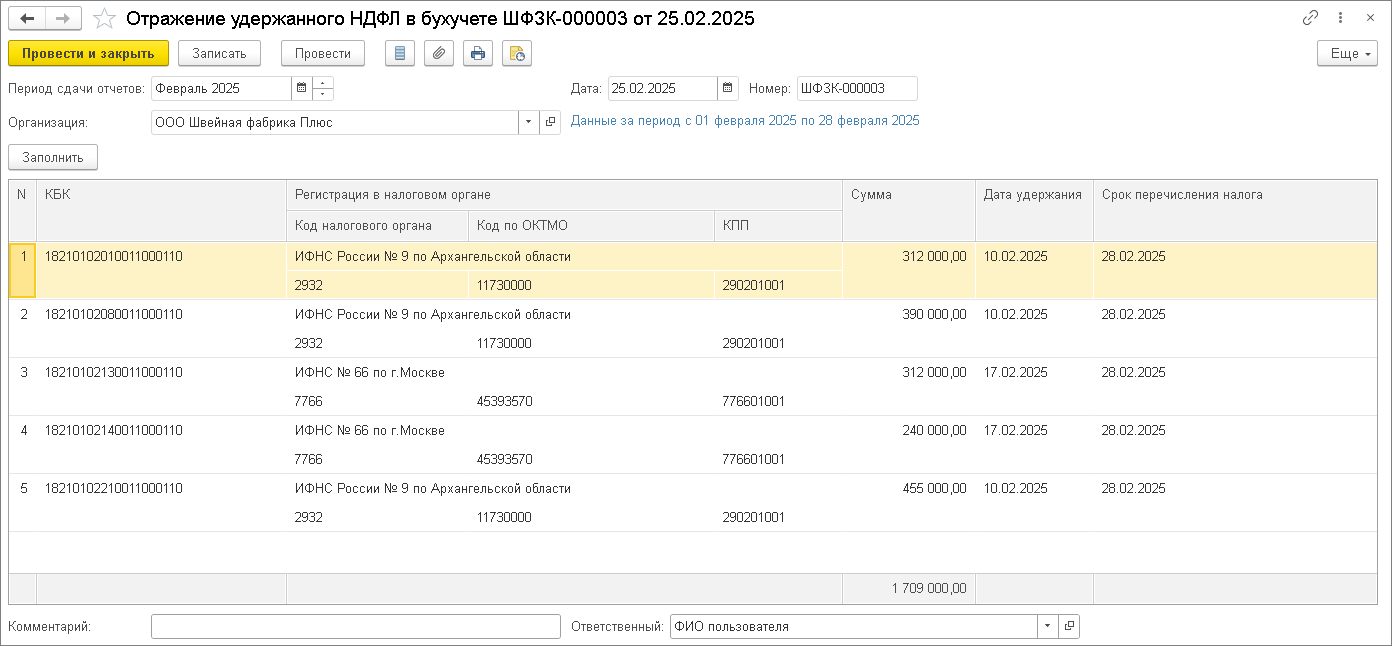Increase report period with stepper up arrow

(x=323, y=83)
